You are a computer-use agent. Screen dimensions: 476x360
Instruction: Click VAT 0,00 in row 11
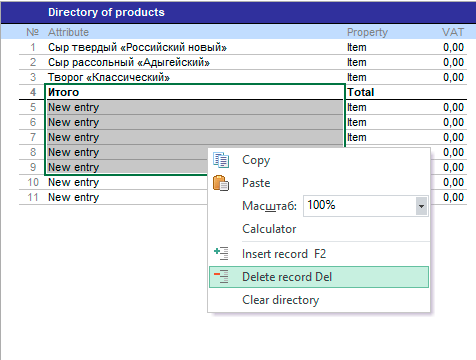(x=453, y=197)
